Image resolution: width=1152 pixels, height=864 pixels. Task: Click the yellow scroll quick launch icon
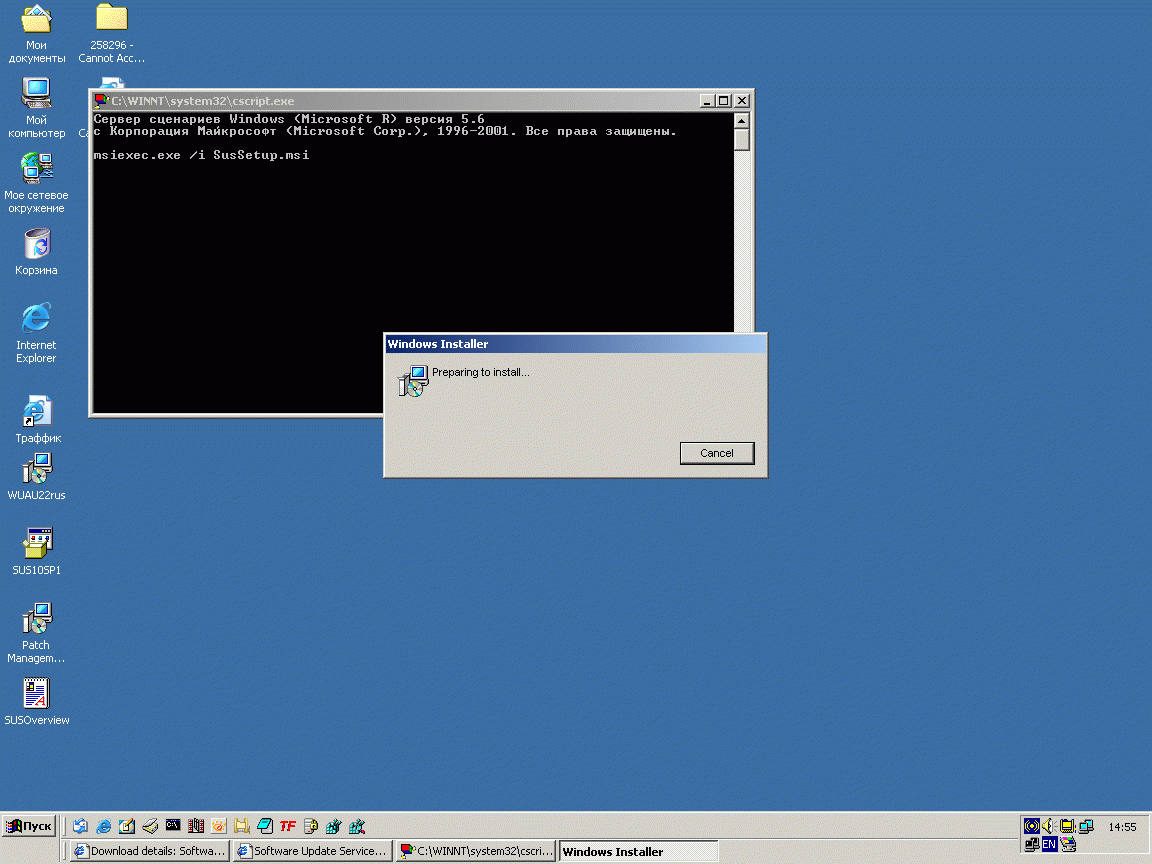[x=242, y=826]
